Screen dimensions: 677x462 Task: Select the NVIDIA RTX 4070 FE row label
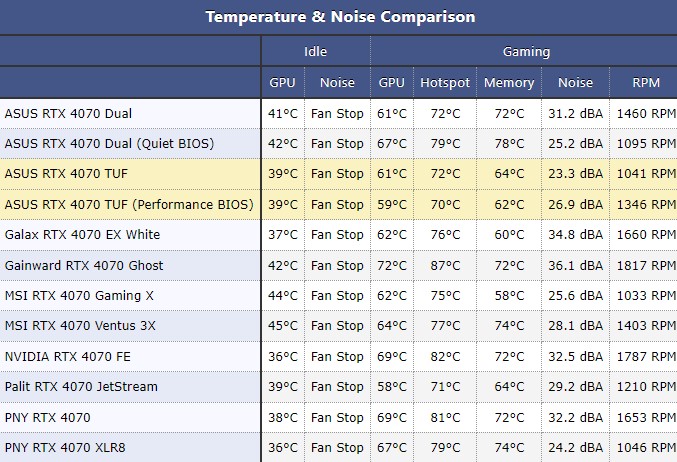(68, 356)
